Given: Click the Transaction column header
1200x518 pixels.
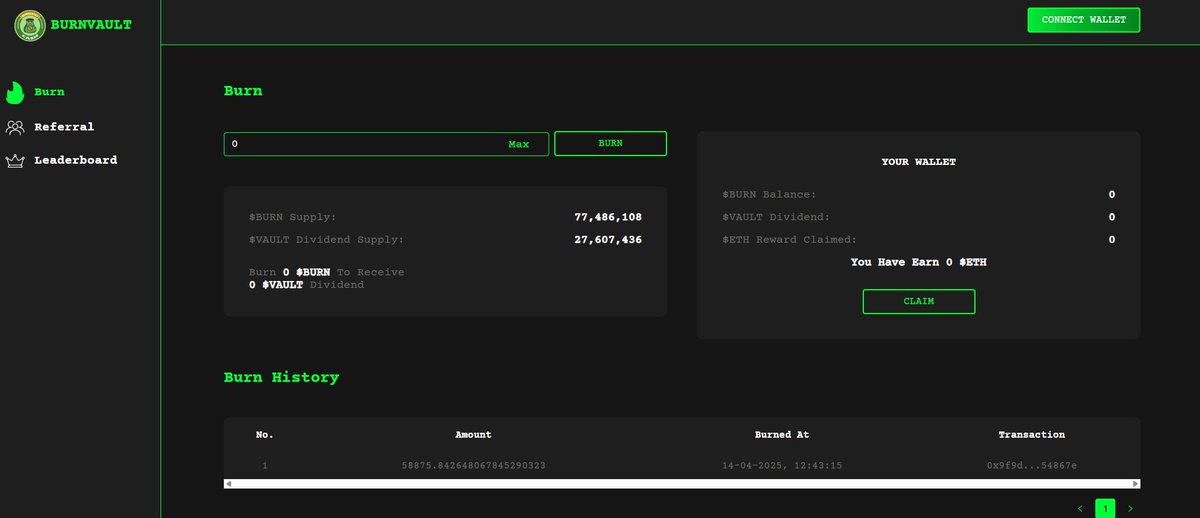Looking at the screenshot, I should point(1031,435).
